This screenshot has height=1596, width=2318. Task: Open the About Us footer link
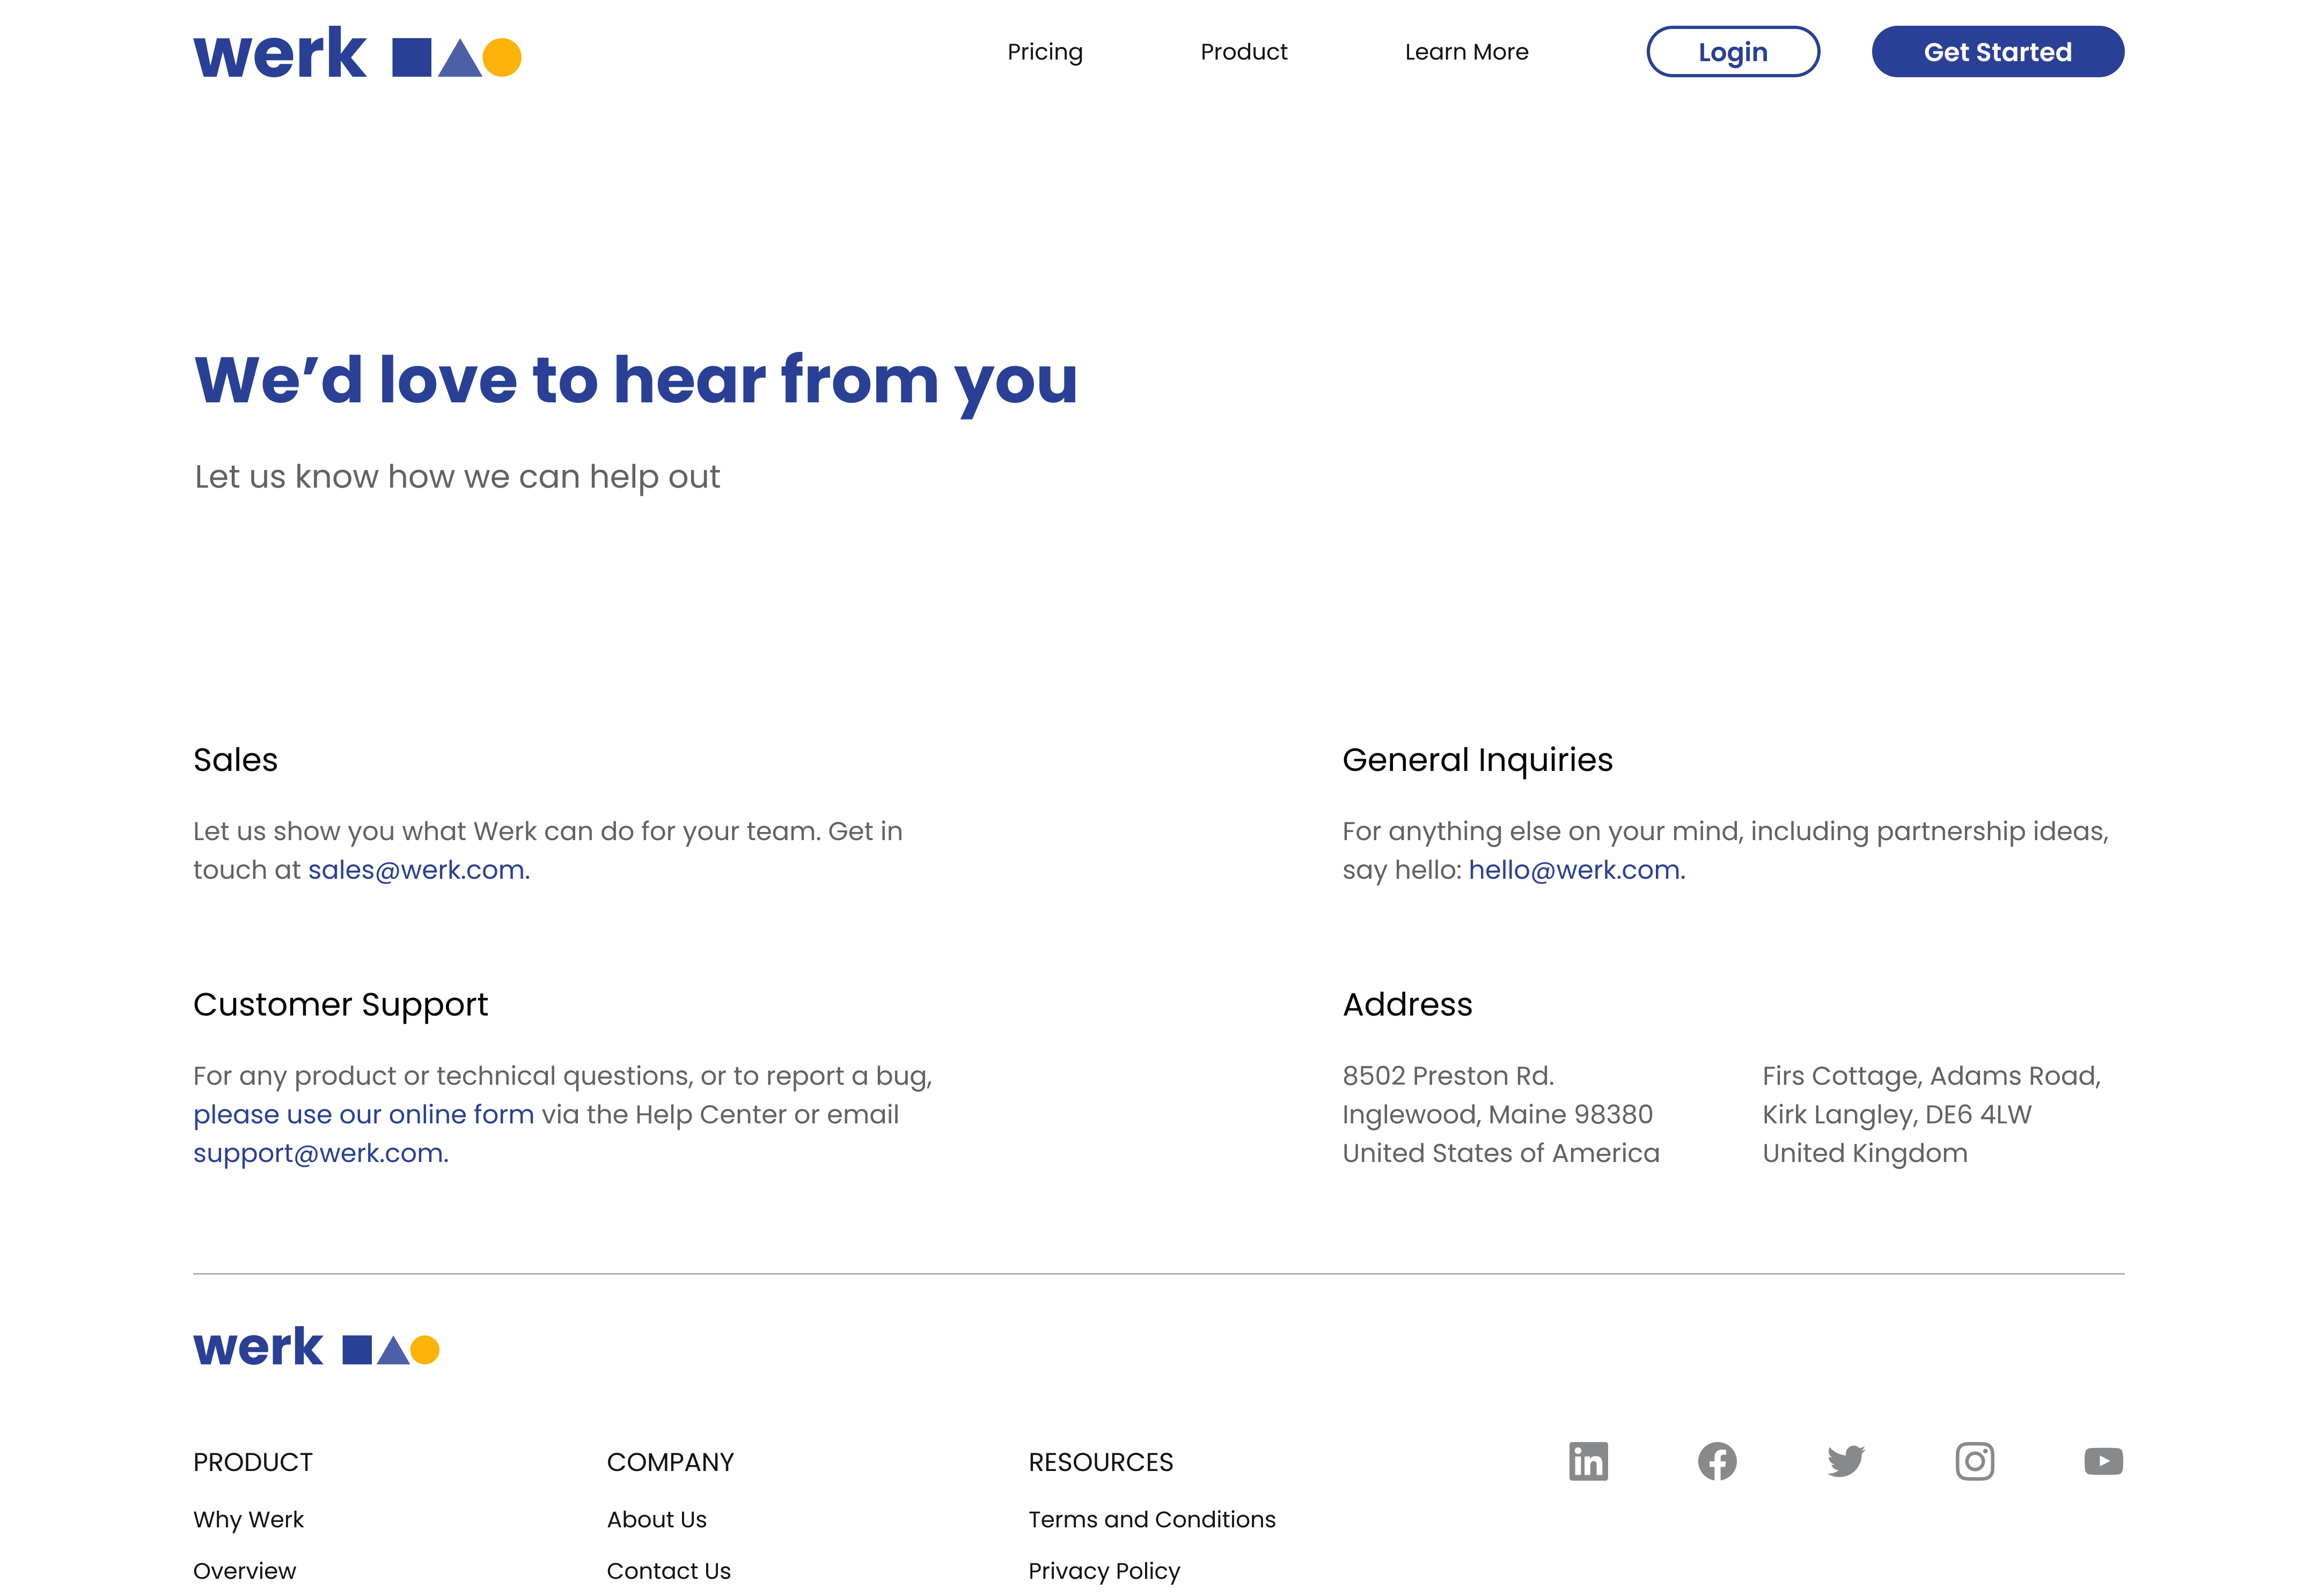[x=656, y=1519]
